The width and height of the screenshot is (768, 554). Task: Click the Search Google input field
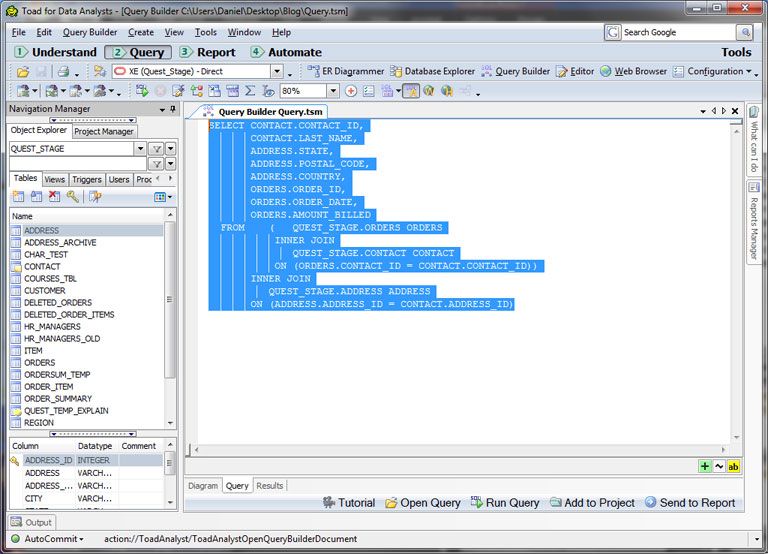(x=679, y=32)
